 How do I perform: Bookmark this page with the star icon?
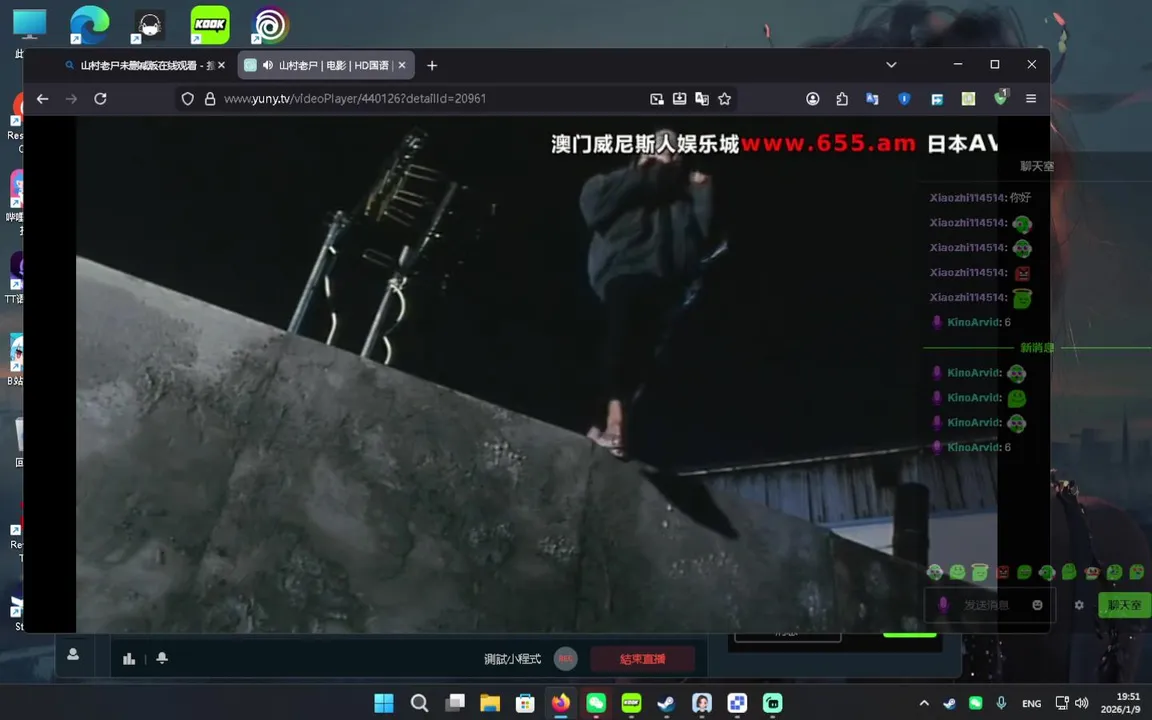[724, 98]
